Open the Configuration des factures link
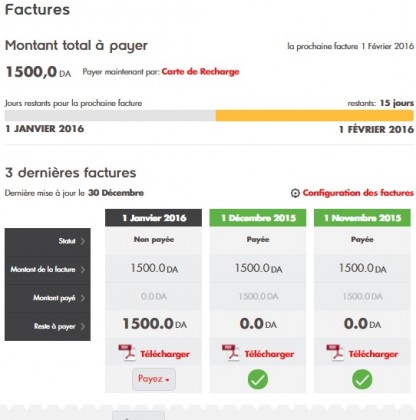This screenshot has height=420, width=416. (358, 193)
